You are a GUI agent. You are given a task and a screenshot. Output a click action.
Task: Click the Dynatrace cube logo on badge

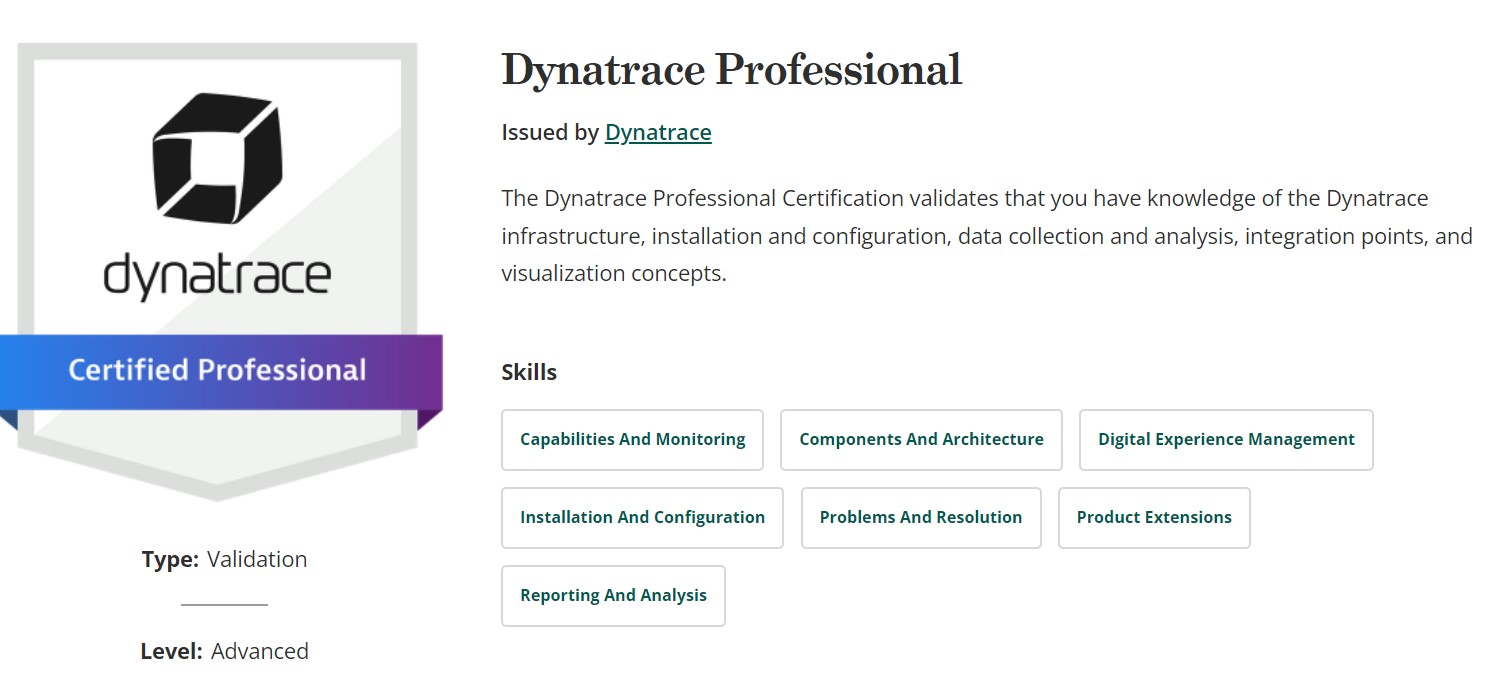pos(217,158)
